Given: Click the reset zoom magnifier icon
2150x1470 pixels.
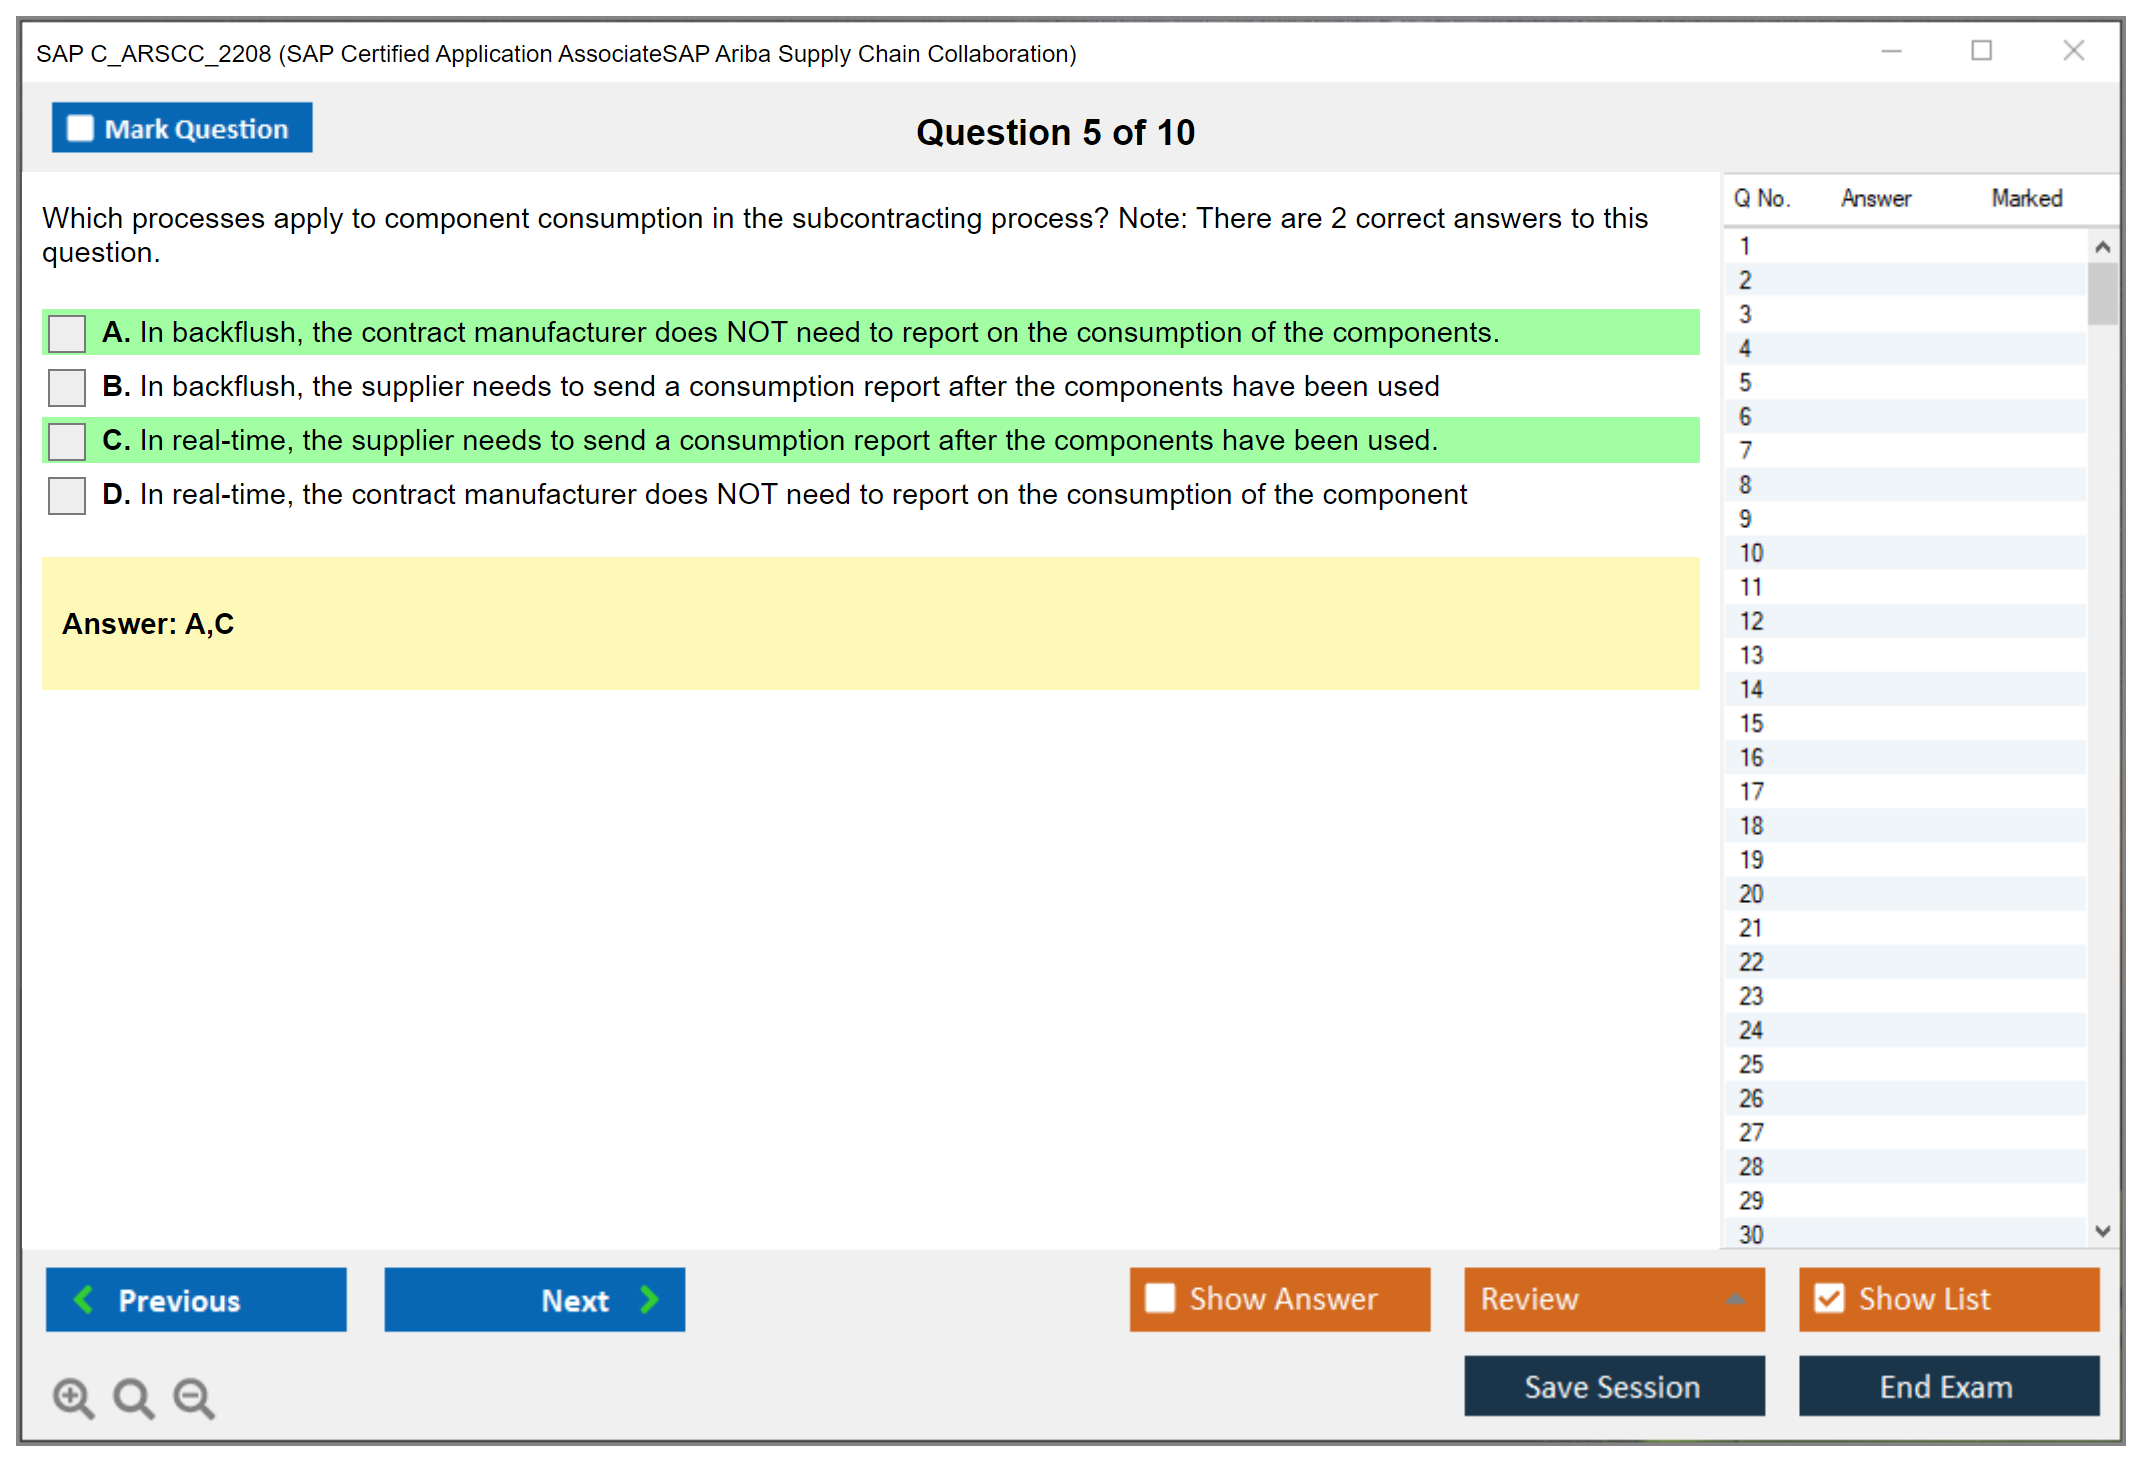Looking at the screenshot, I should tap(133, 1397).
